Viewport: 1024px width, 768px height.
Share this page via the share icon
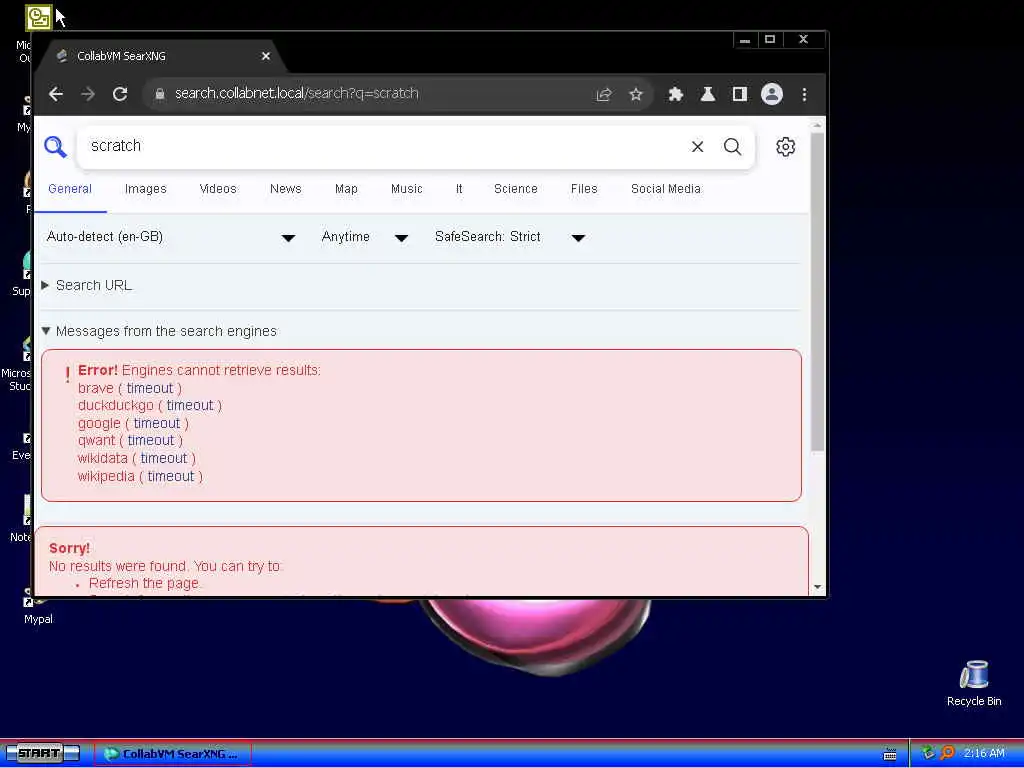[603, 95]
